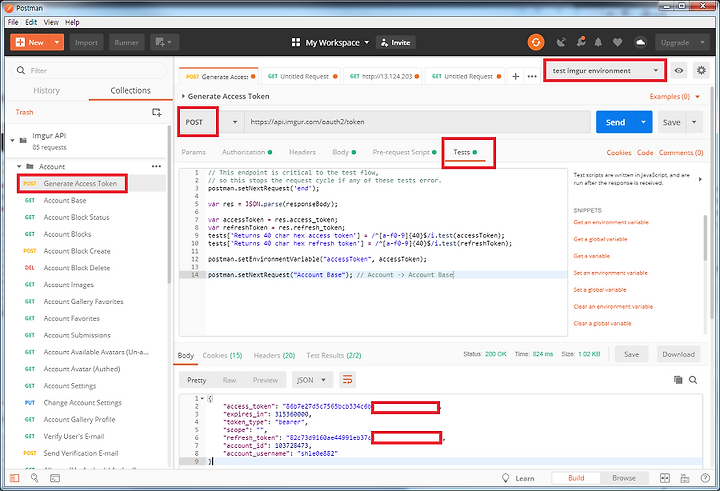Switch to Build mode
Image resolution: width=720 pixels, height=491 pixels.
coord(576,478)
